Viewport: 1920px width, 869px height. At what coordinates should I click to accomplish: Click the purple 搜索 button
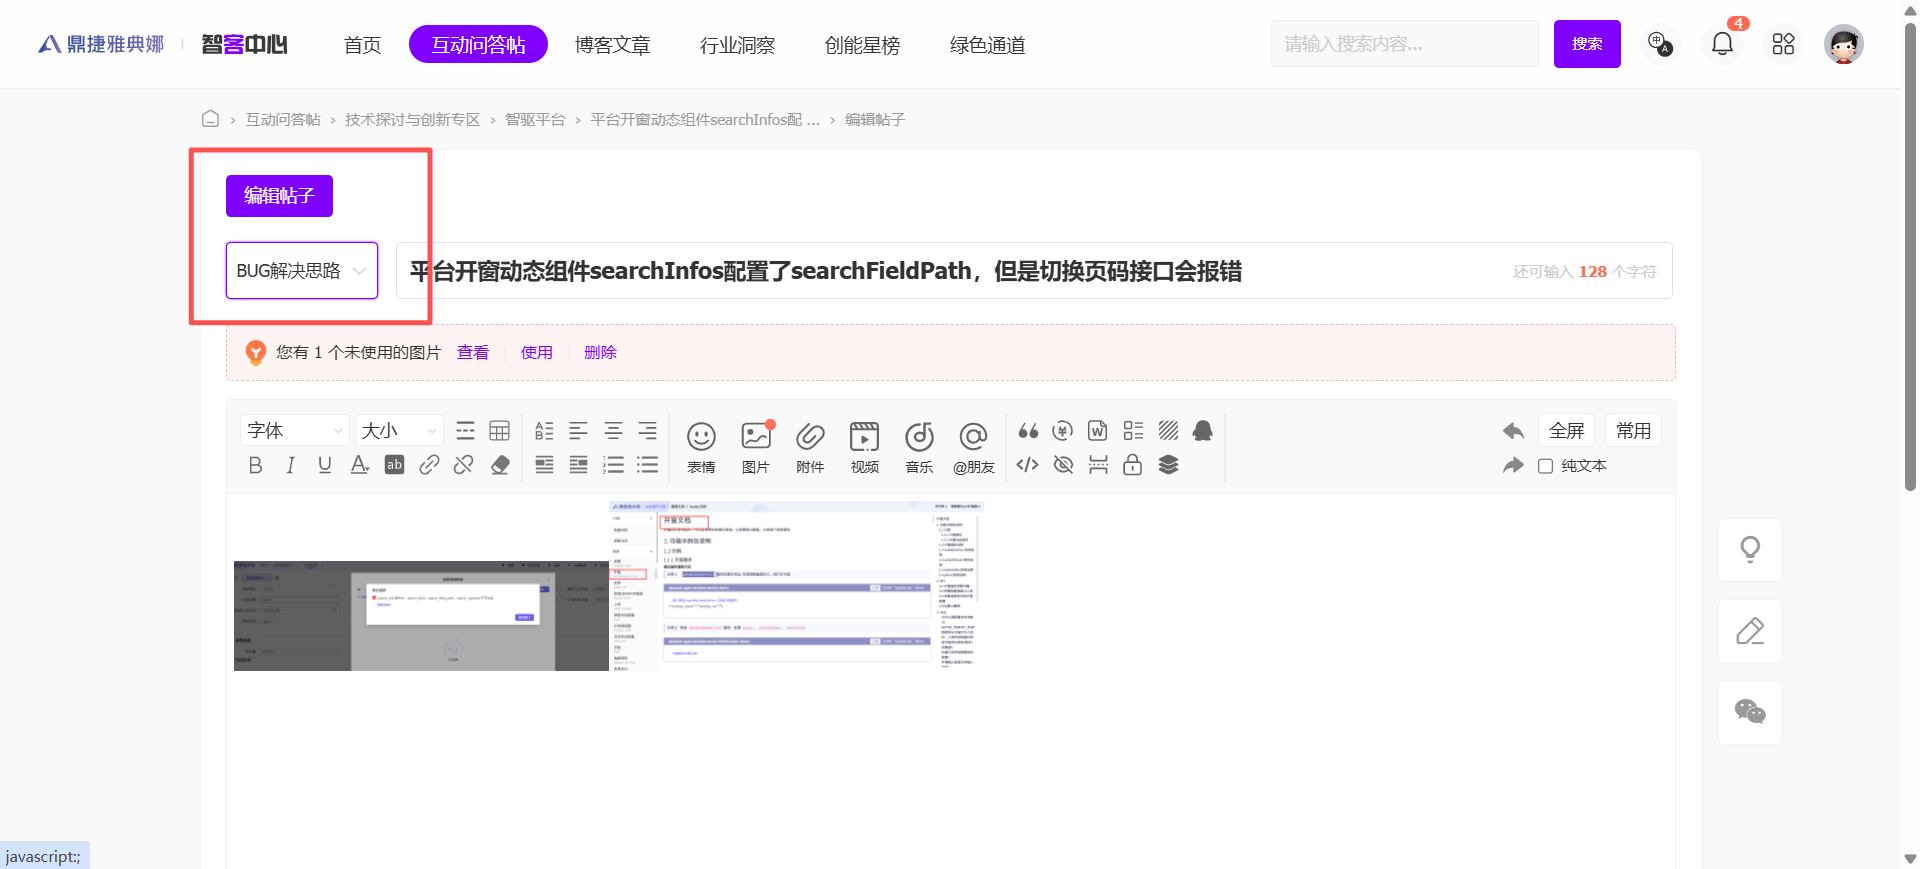[x=1586, y=44]
